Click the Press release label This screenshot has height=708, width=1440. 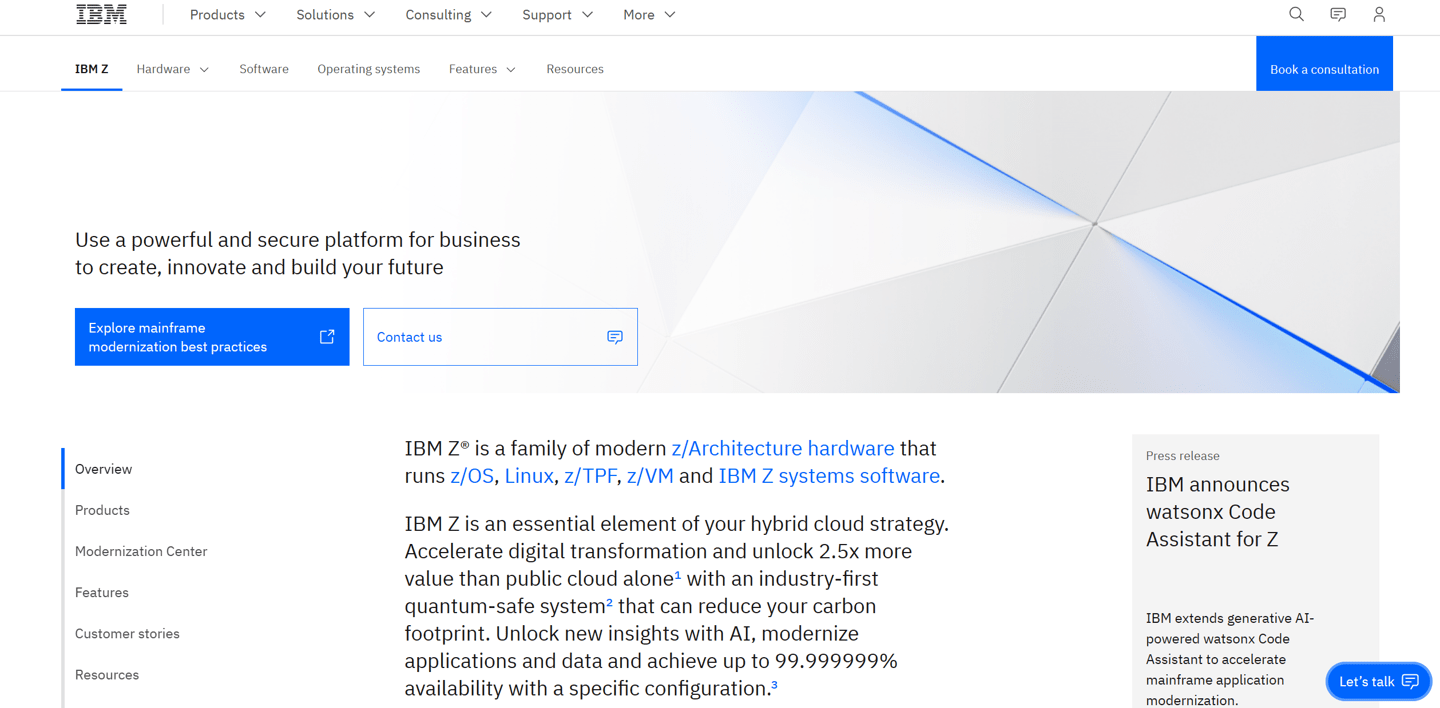click(x=1182, y=456)
